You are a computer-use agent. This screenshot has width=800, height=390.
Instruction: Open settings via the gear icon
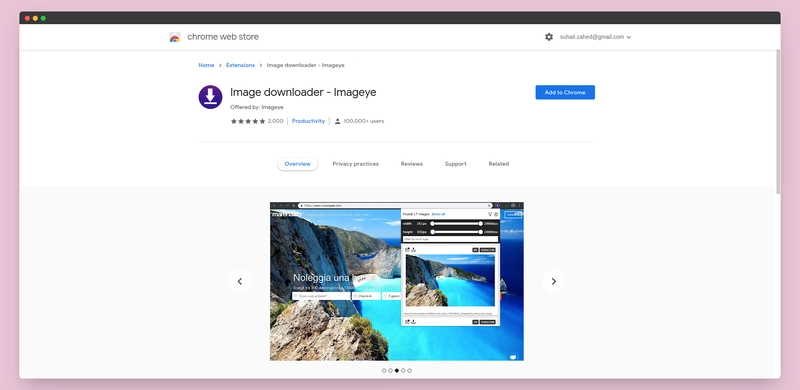tap(549, 37)
